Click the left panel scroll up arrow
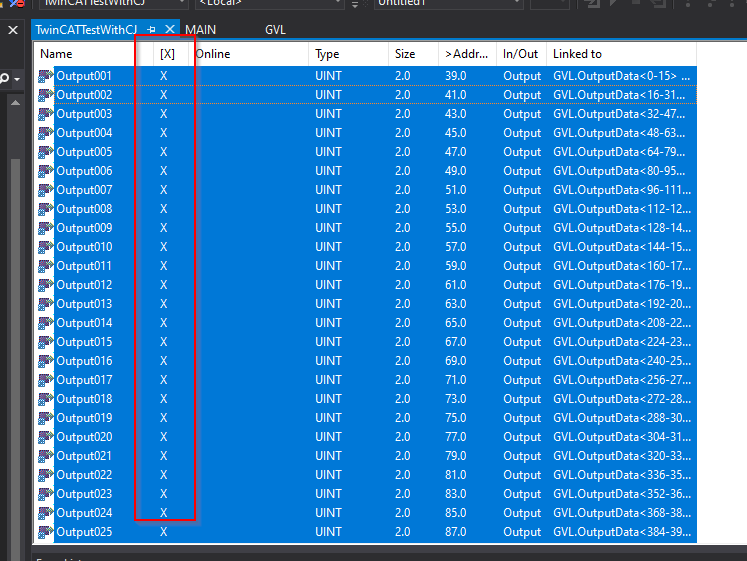This screenshot has width=747, height=561. pyautogui.click(x=15, y=102)
